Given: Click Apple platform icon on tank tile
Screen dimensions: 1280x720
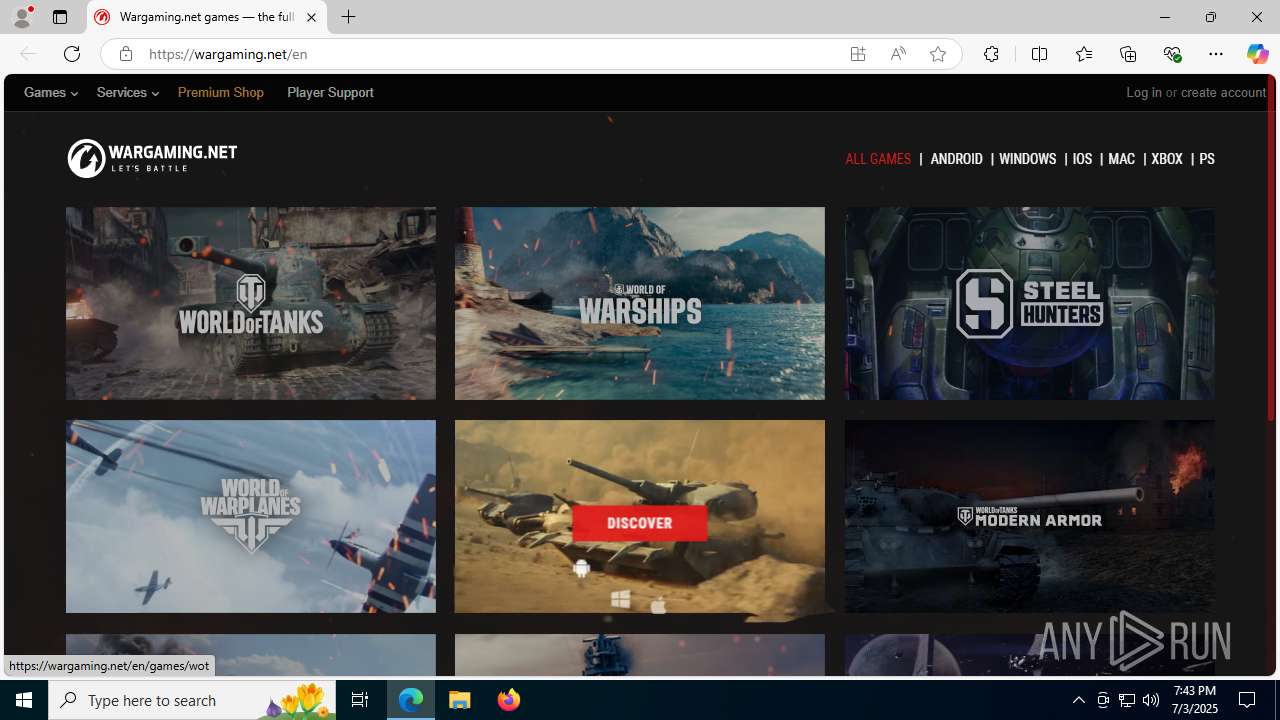Looking at the screenshot, I should 659,604.
